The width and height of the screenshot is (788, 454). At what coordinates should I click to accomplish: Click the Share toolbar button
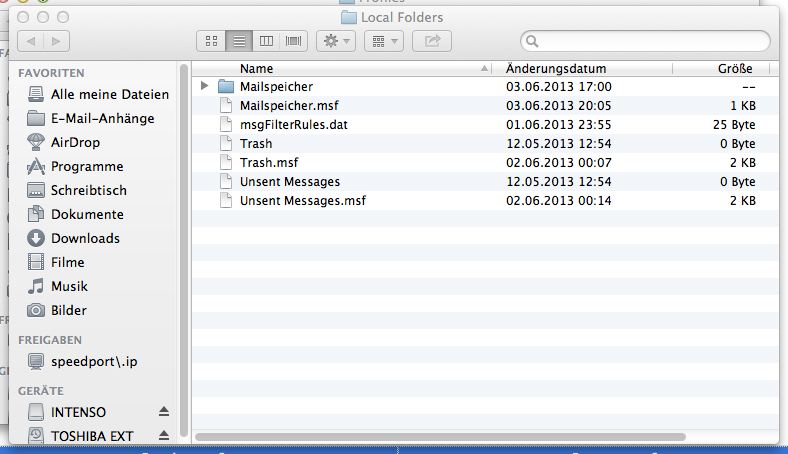[432, 41]
